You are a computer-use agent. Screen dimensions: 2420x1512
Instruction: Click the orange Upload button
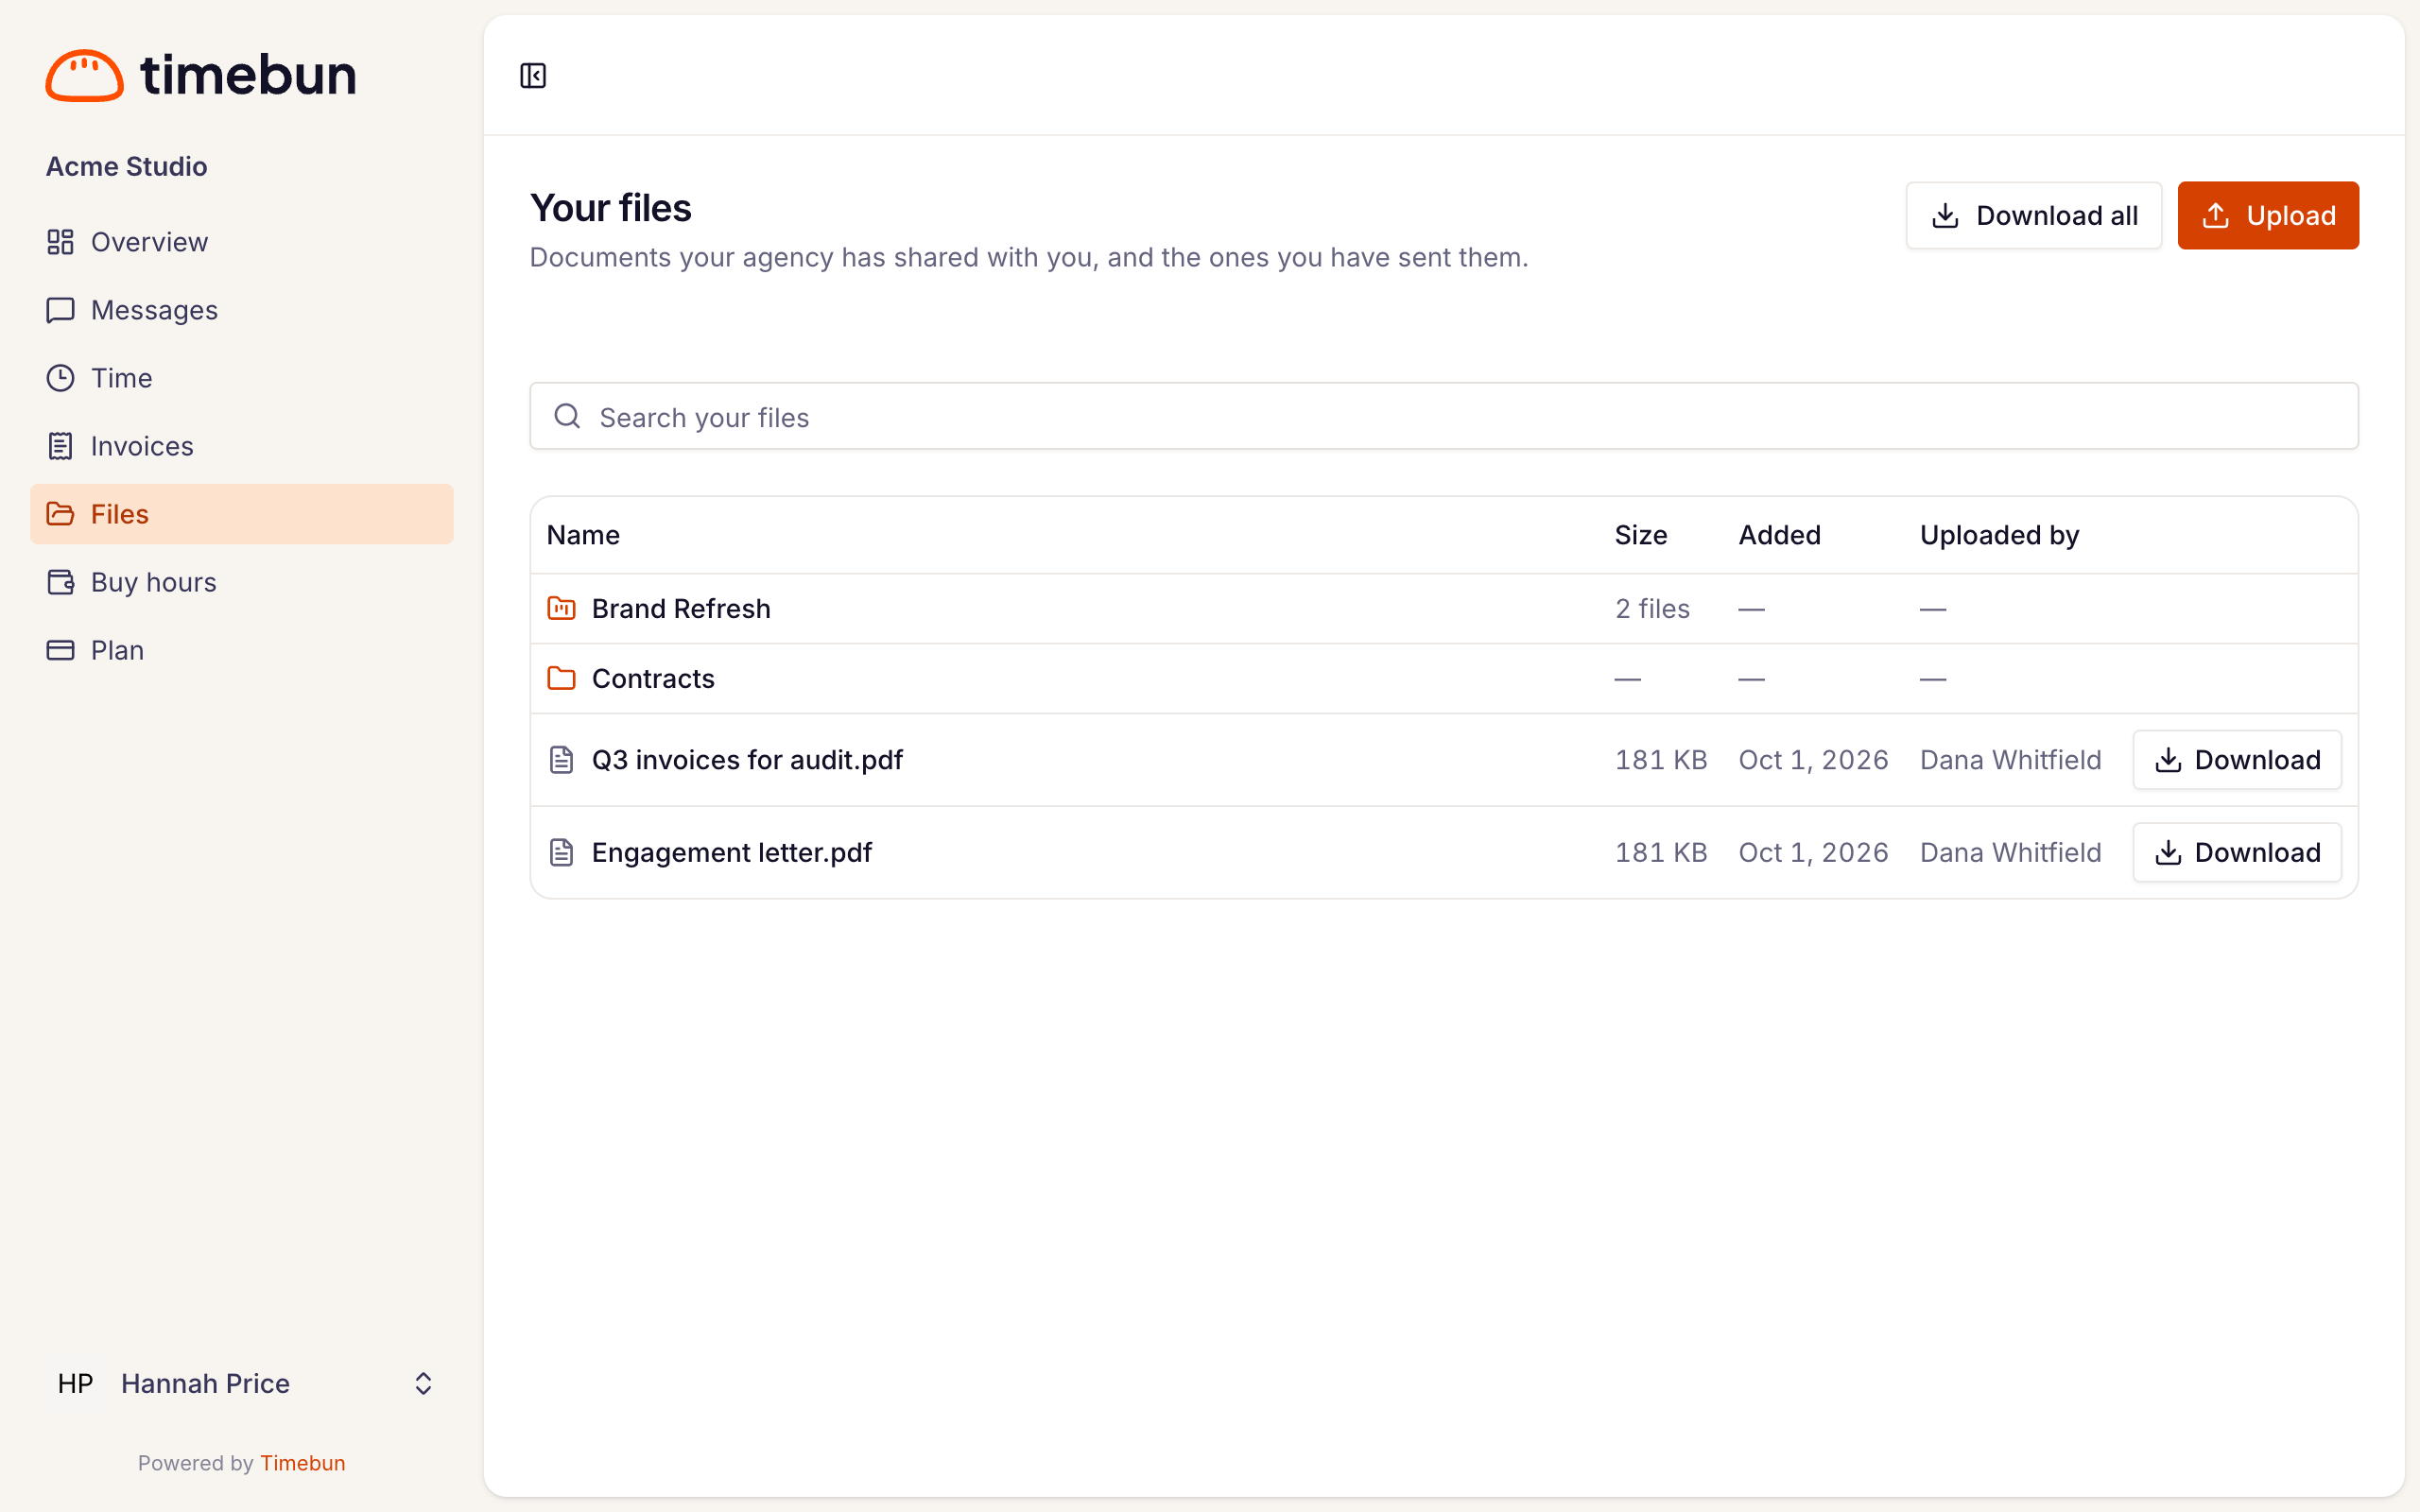pyautogui.click(x=2268, y=215)
